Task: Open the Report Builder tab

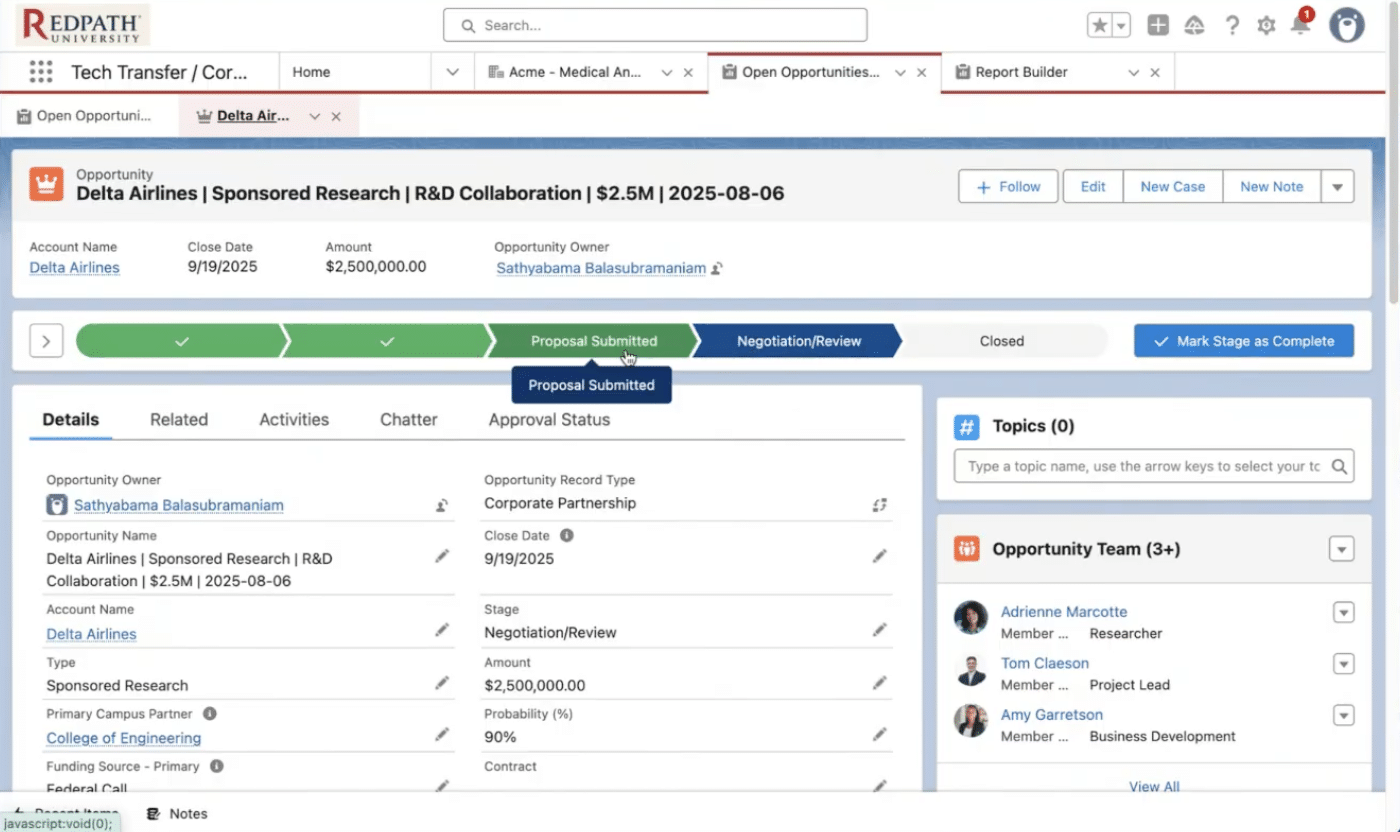Action: [x=1020, y=72]
